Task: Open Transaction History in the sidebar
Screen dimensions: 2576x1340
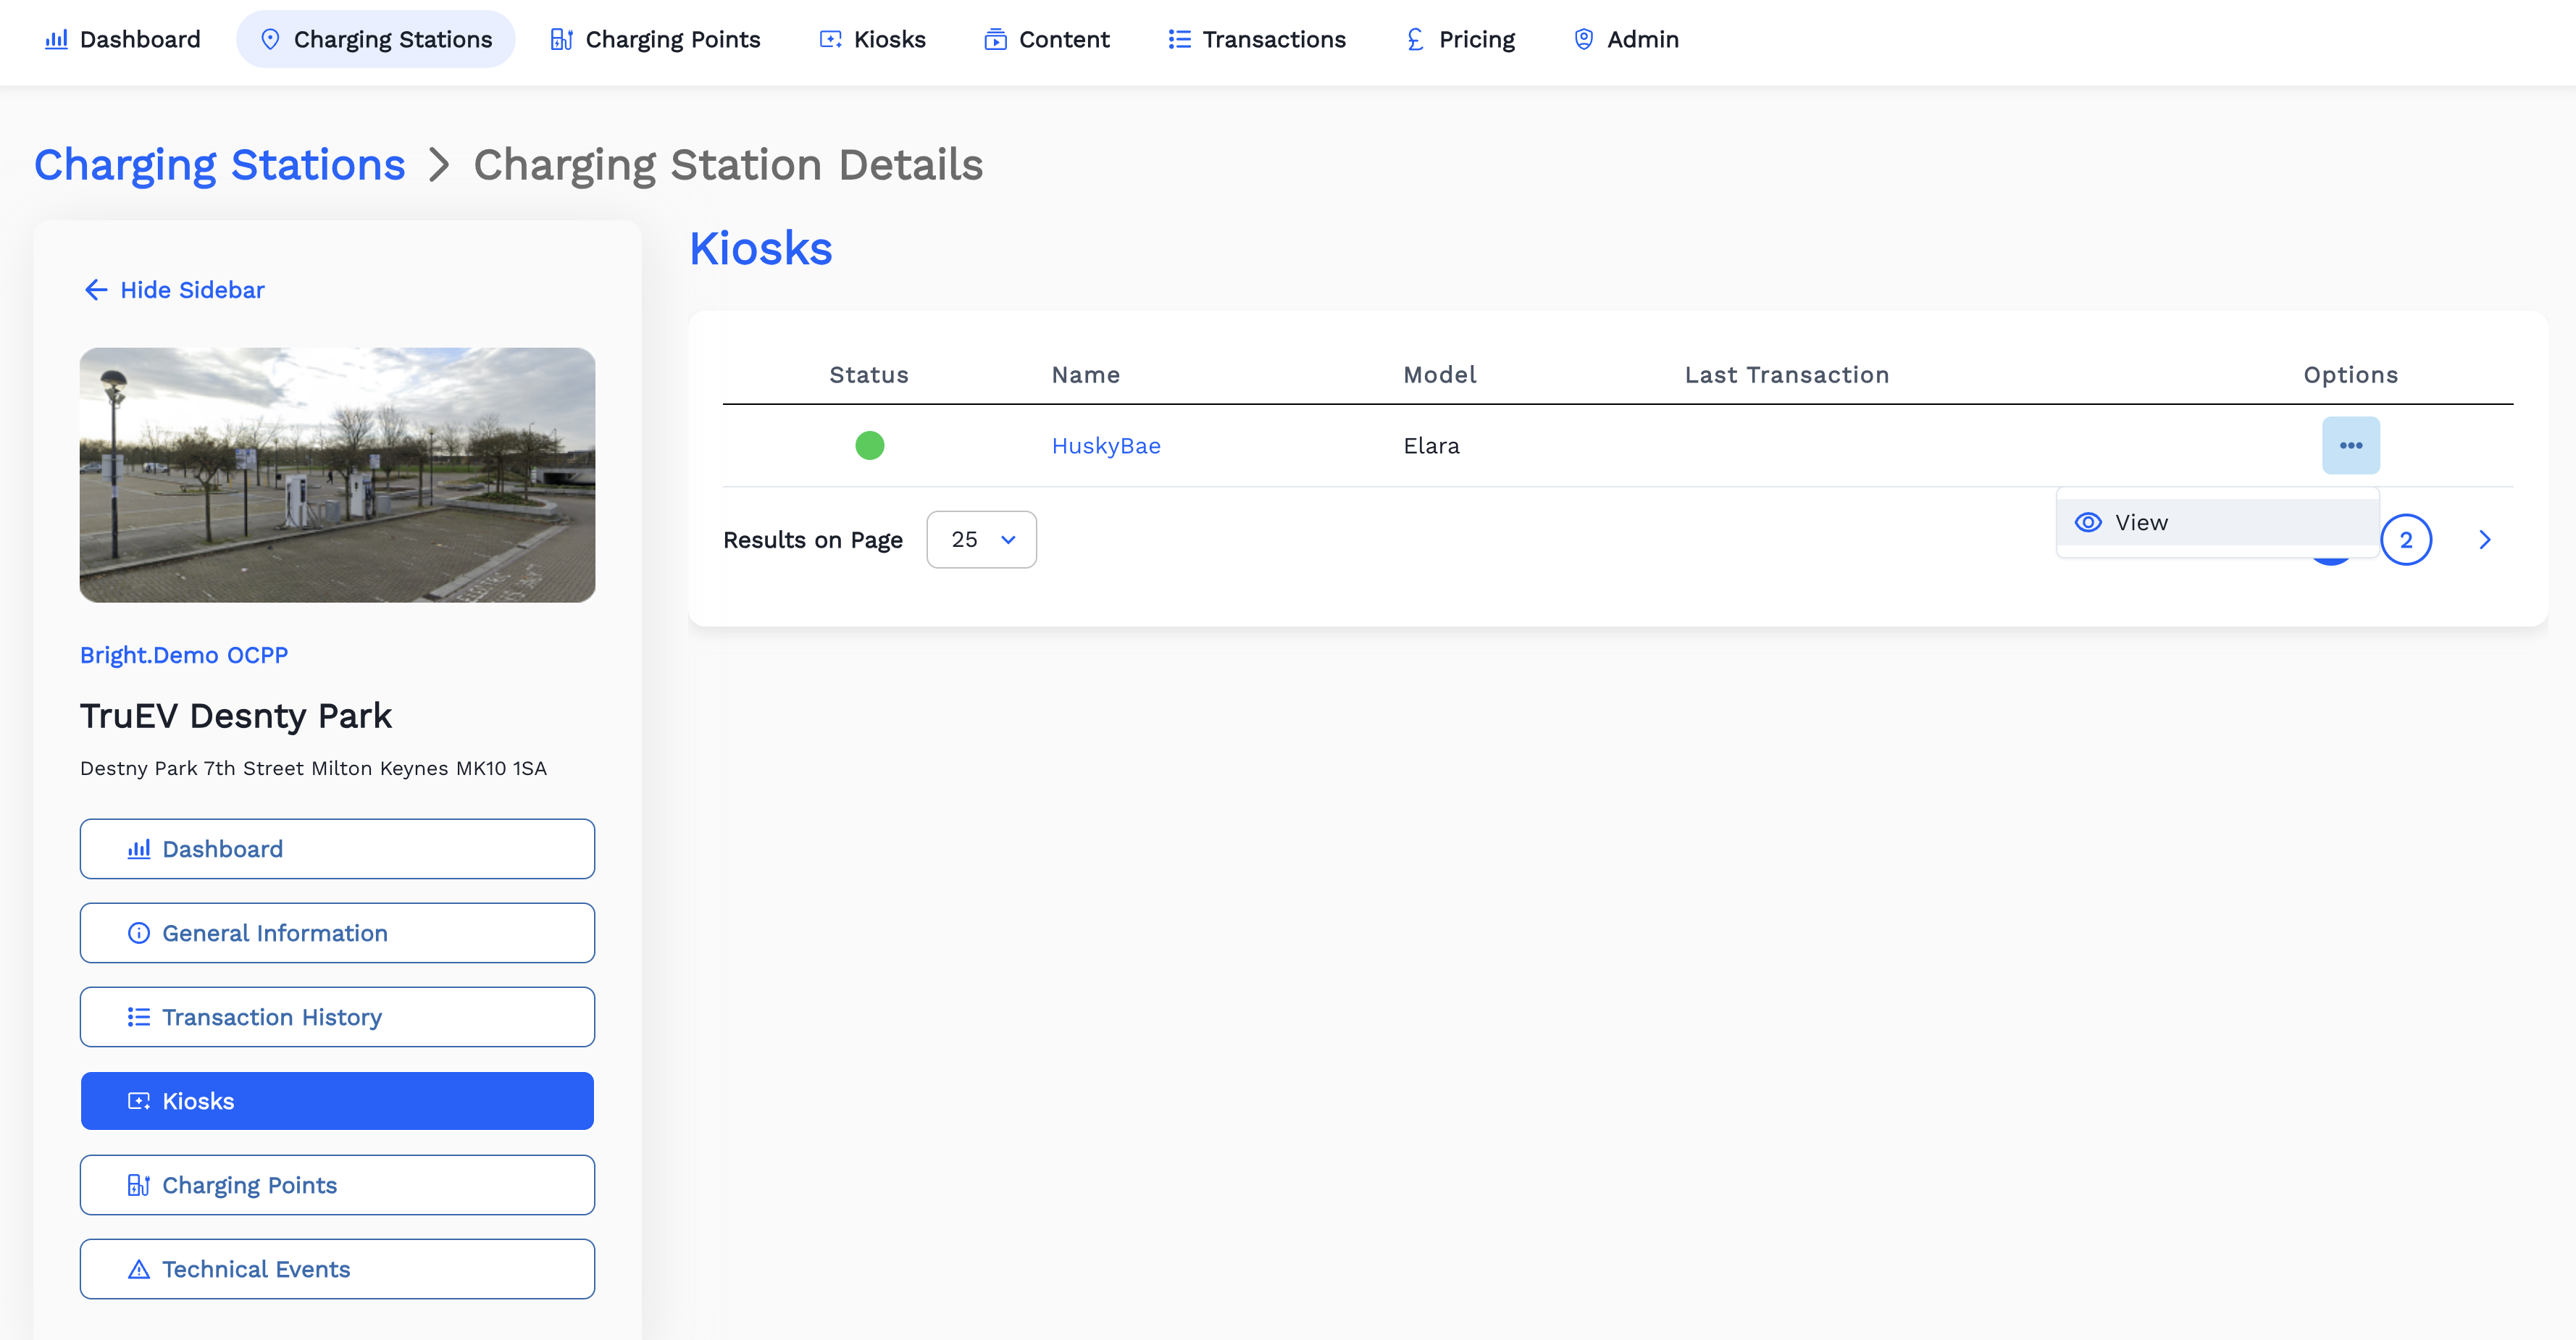Action: click(337, 1017)
